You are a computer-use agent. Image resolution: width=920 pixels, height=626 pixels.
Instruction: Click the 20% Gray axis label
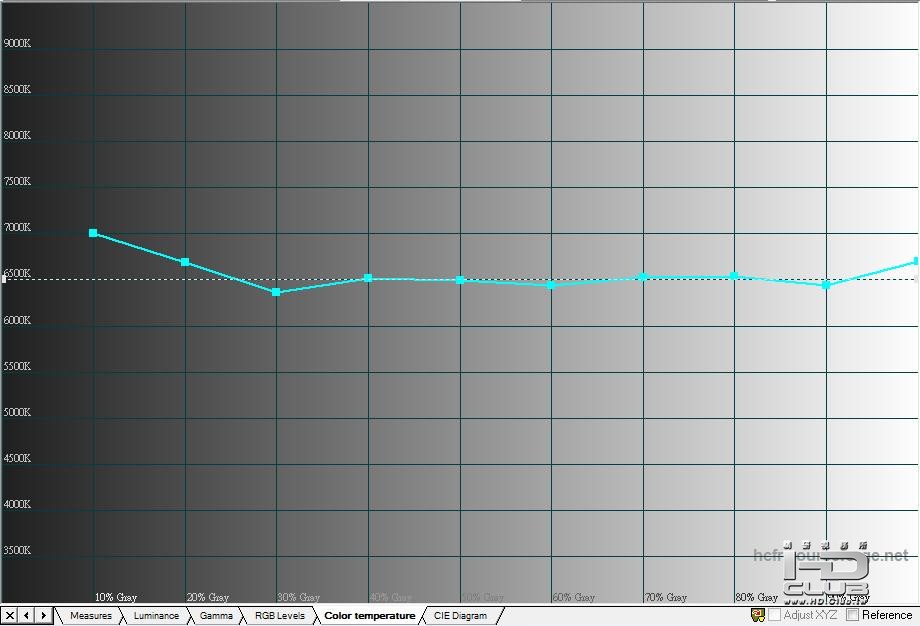pos(208,597)
